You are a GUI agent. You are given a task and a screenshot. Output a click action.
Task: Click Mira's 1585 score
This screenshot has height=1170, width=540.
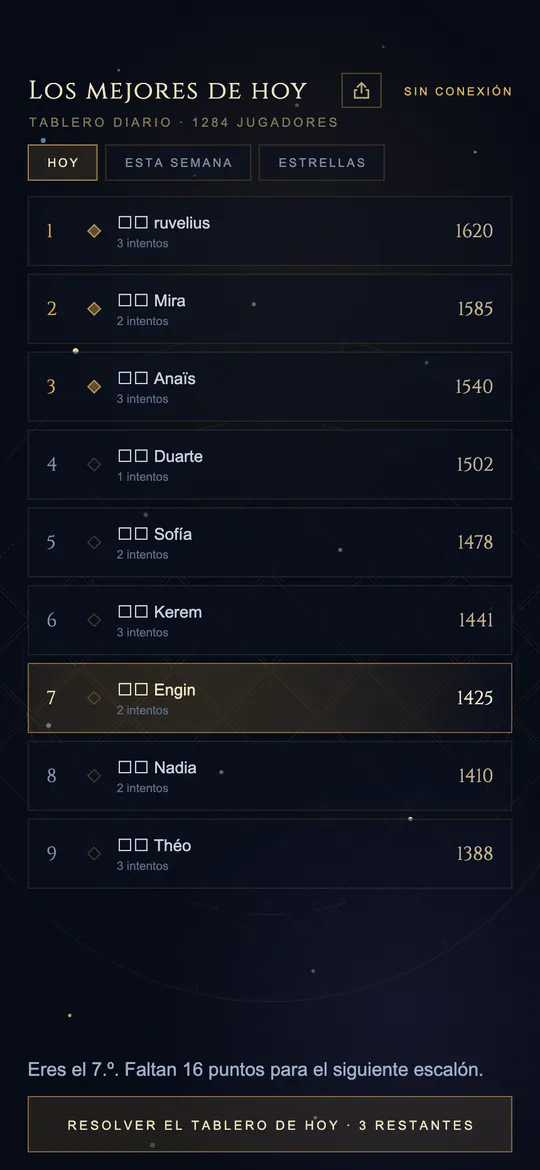click(x=475, y=309)
